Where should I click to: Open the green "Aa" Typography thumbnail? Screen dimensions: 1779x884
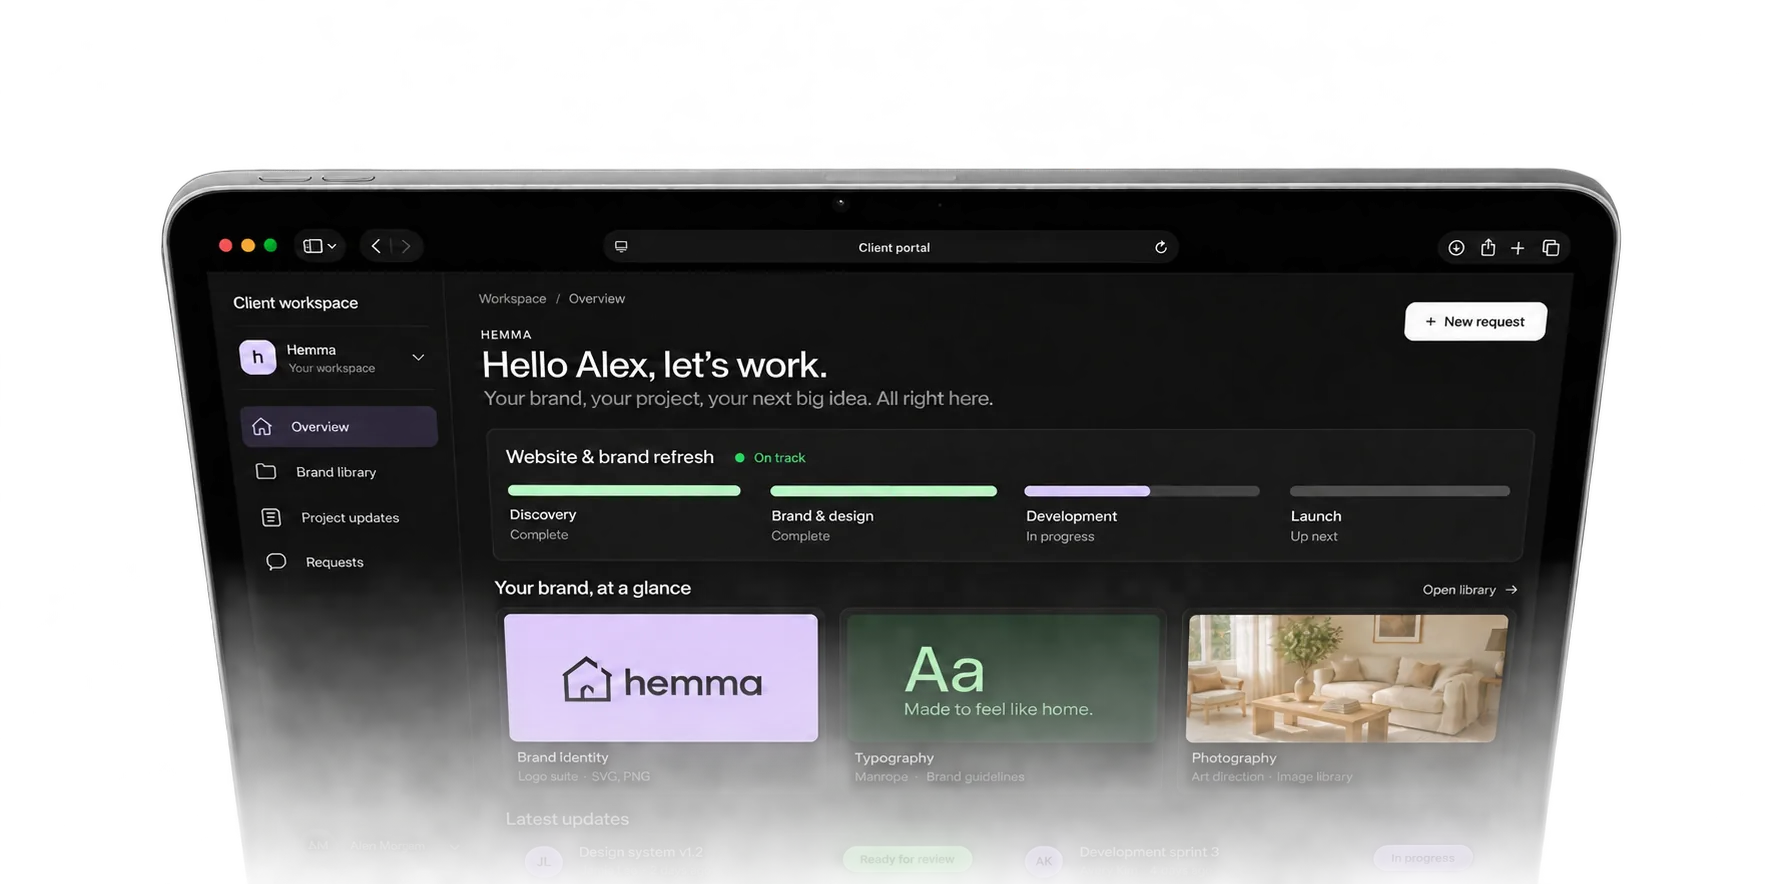(1003, 678)
